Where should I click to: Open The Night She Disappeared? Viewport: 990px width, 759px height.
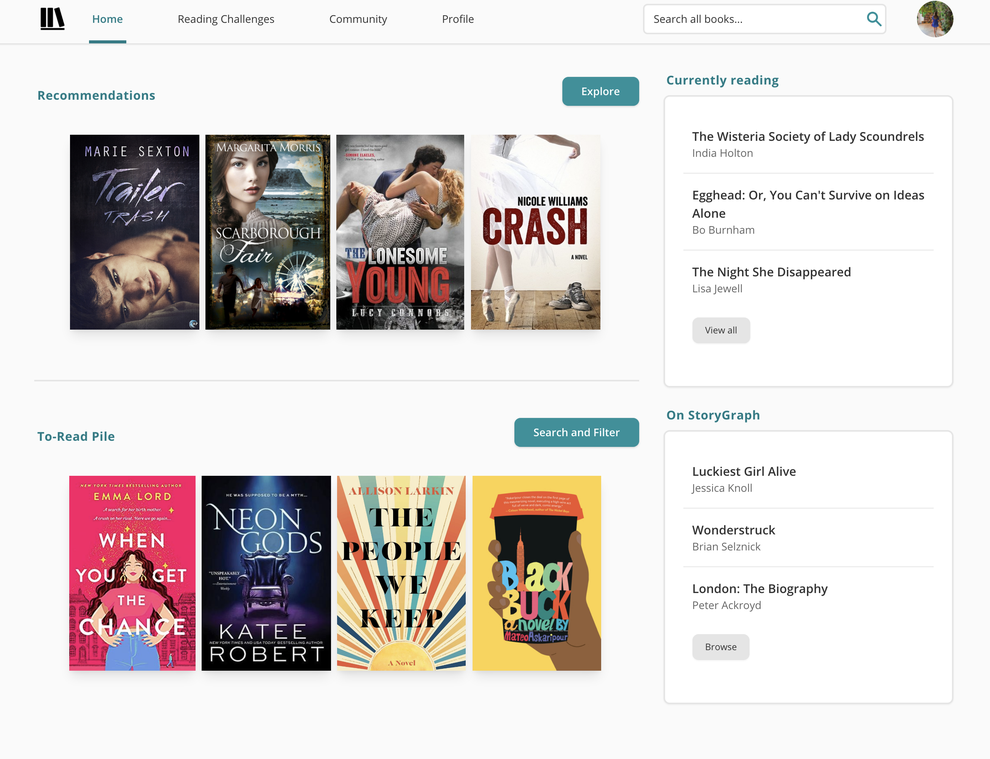coord(772,272)
